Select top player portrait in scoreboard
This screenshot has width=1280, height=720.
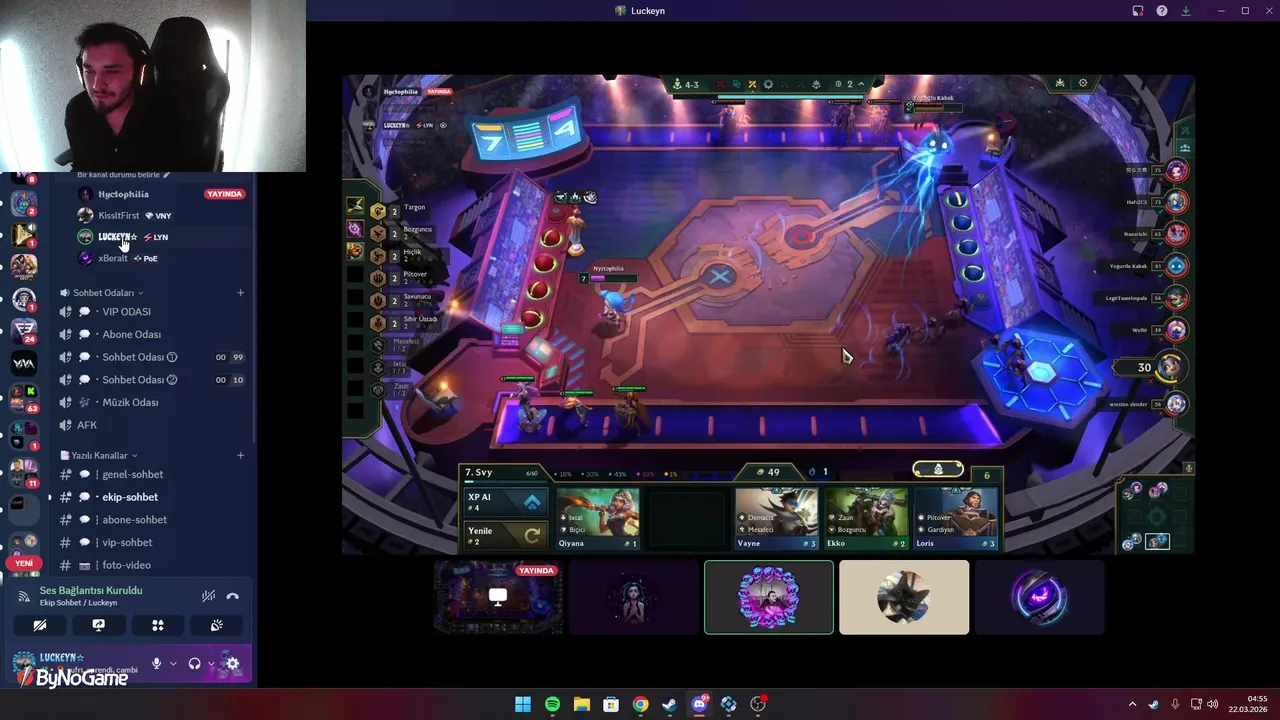1176,171
